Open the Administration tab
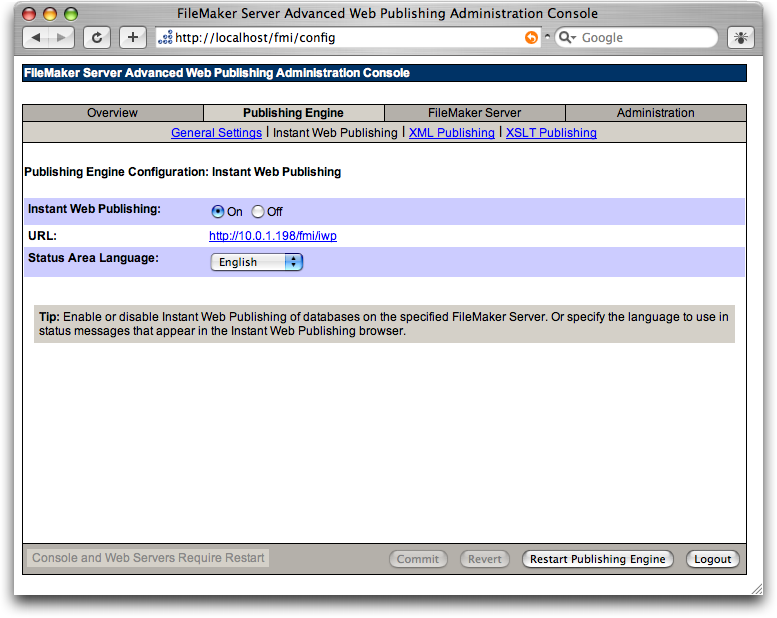 click(x=656, y=112)
